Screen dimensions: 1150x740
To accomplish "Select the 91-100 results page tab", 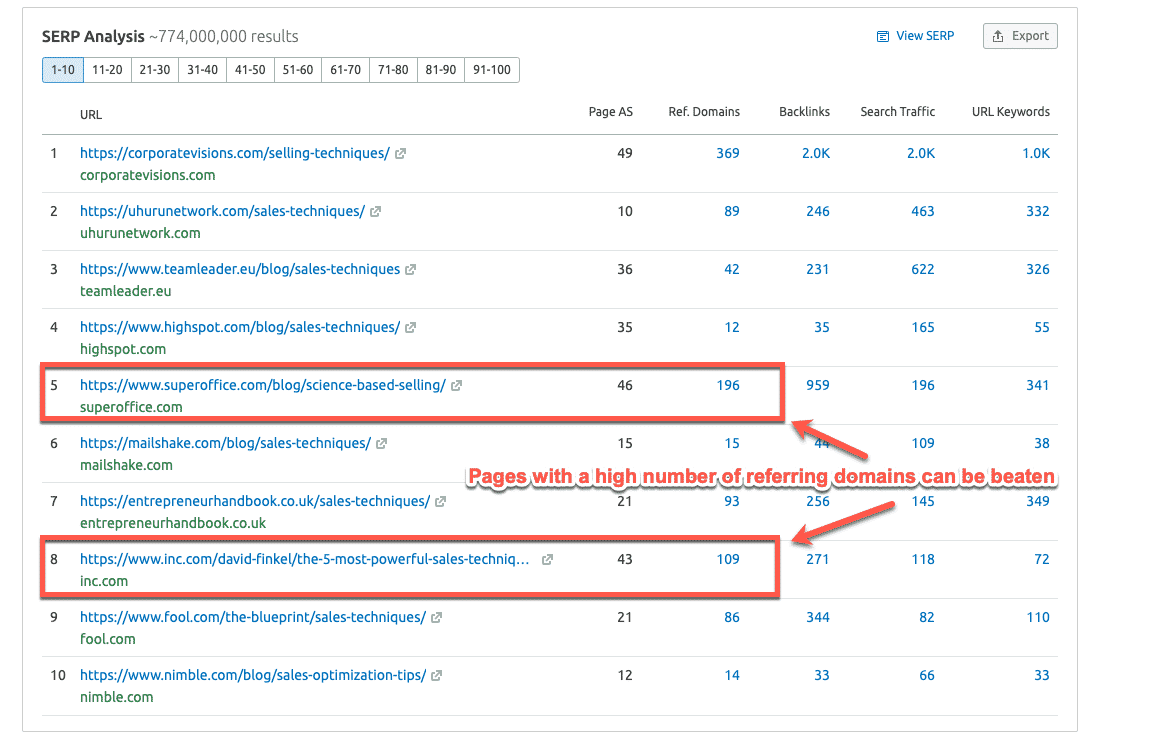I will [491, 70].
